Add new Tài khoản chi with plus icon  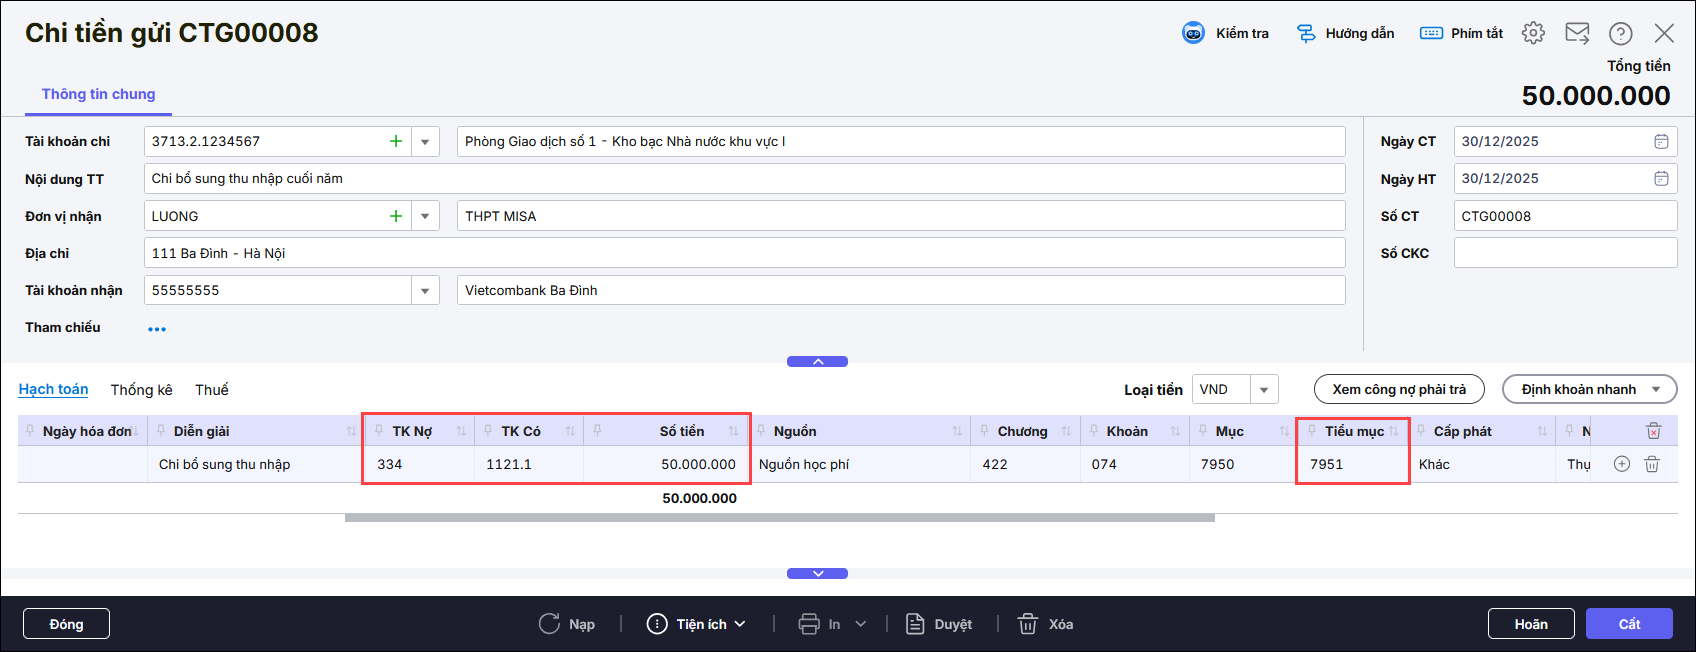[x=396, y=141]
